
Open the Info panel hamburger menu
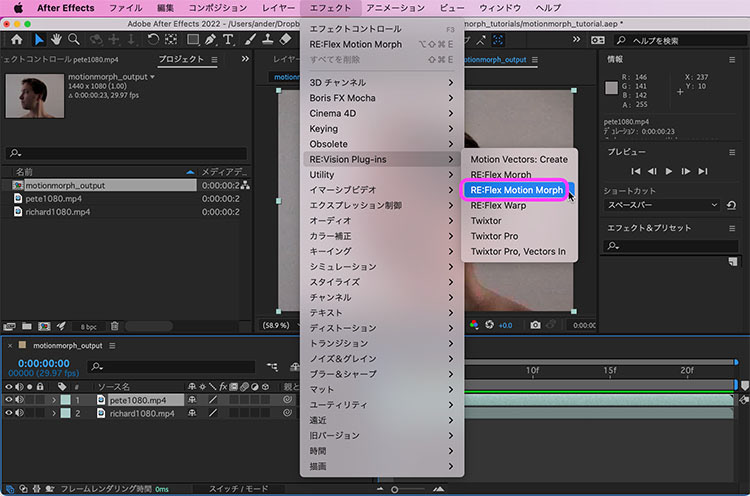732,60
